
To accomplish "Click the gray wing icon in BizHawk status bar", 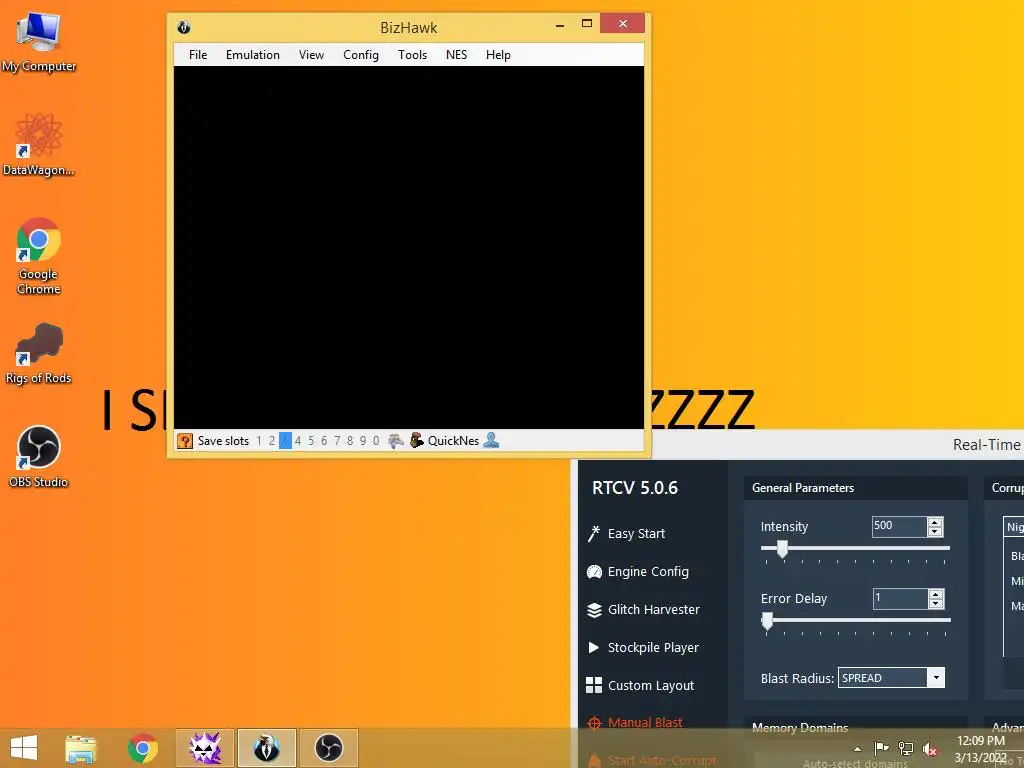I will tap(396, 441).
